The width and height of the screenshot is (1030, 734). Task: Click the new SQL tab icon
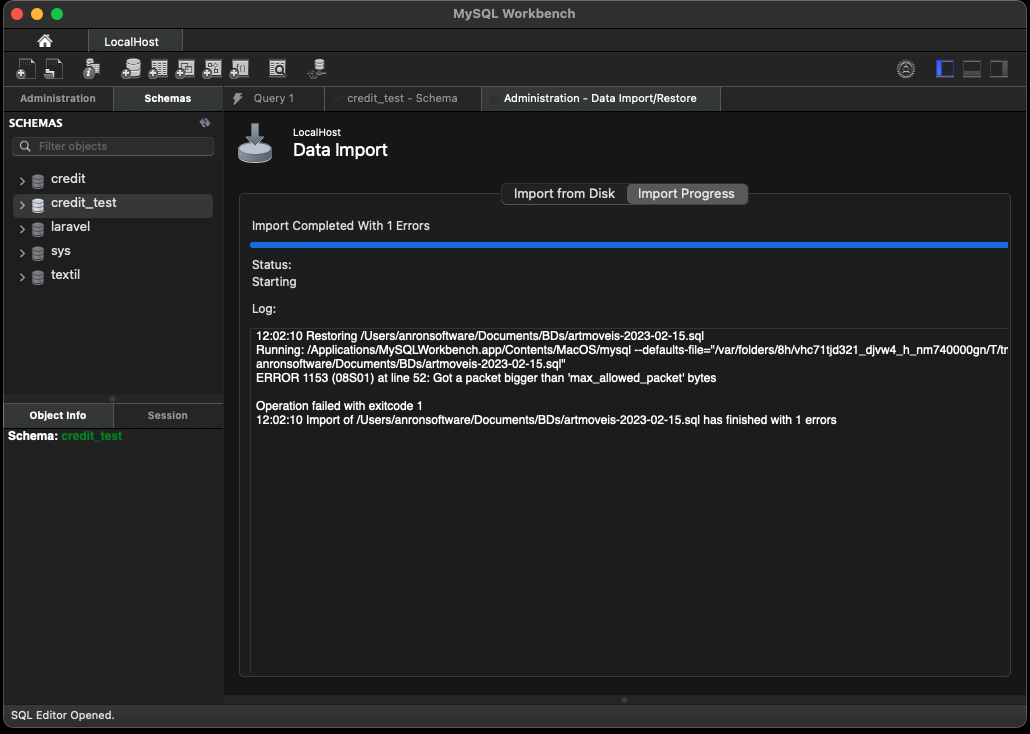click(26, 69)
